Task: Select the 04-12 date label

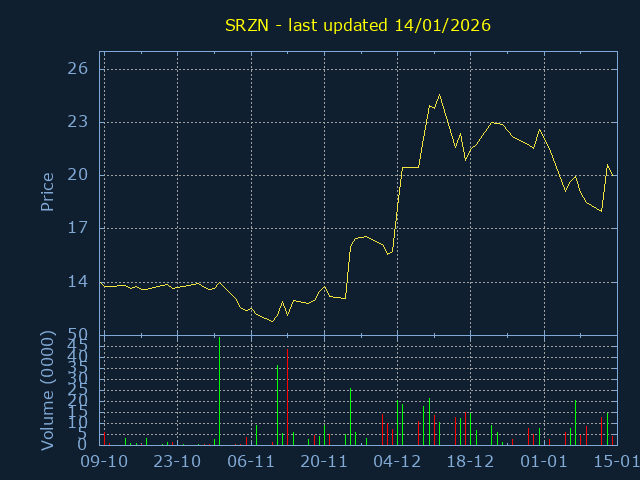Action: (397, 462)
